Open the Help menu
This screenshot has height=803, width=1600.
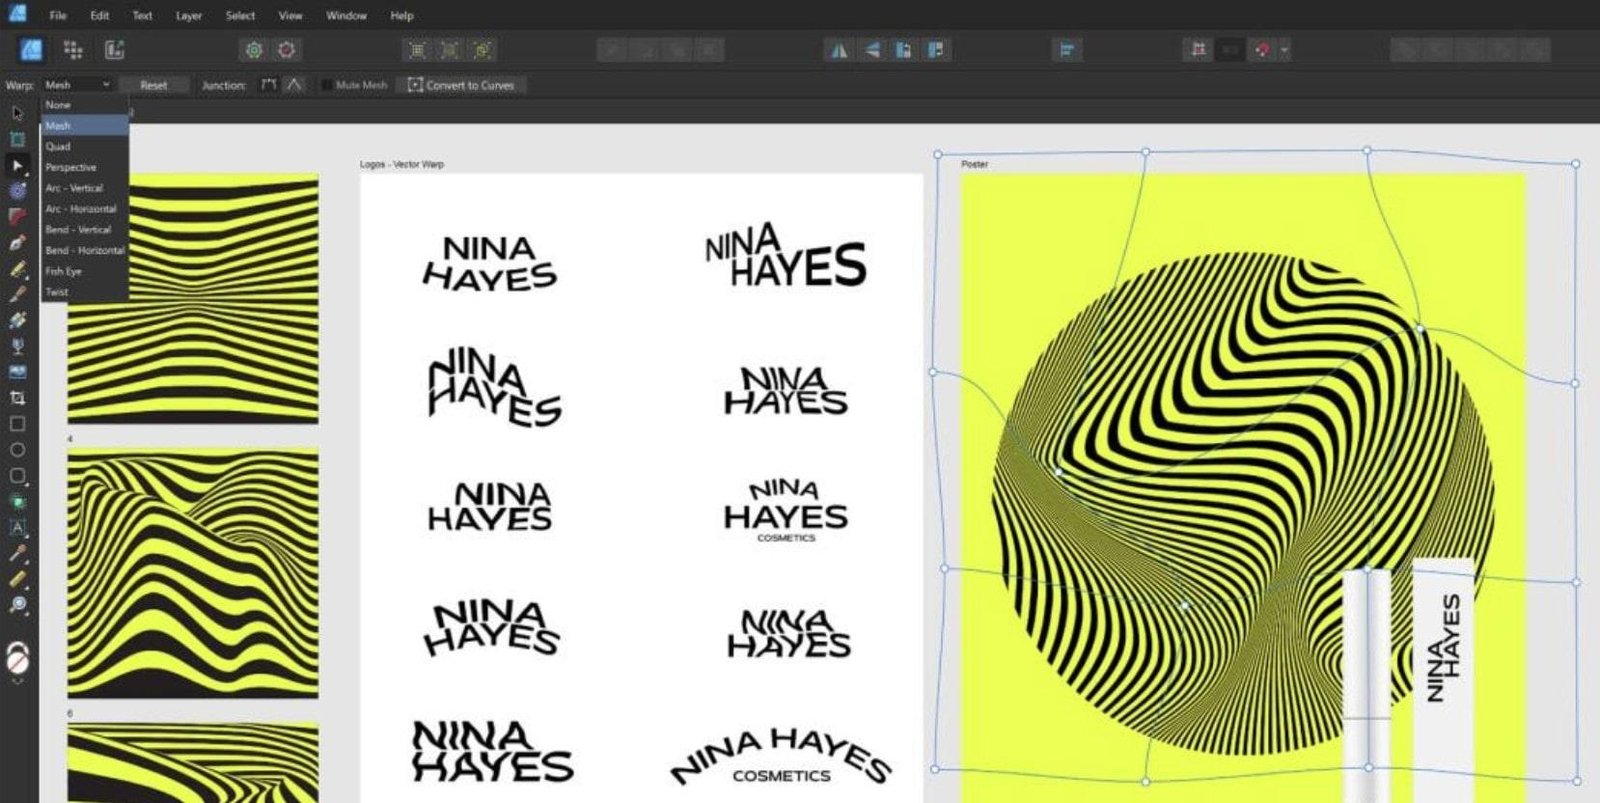tap(402, 16)
